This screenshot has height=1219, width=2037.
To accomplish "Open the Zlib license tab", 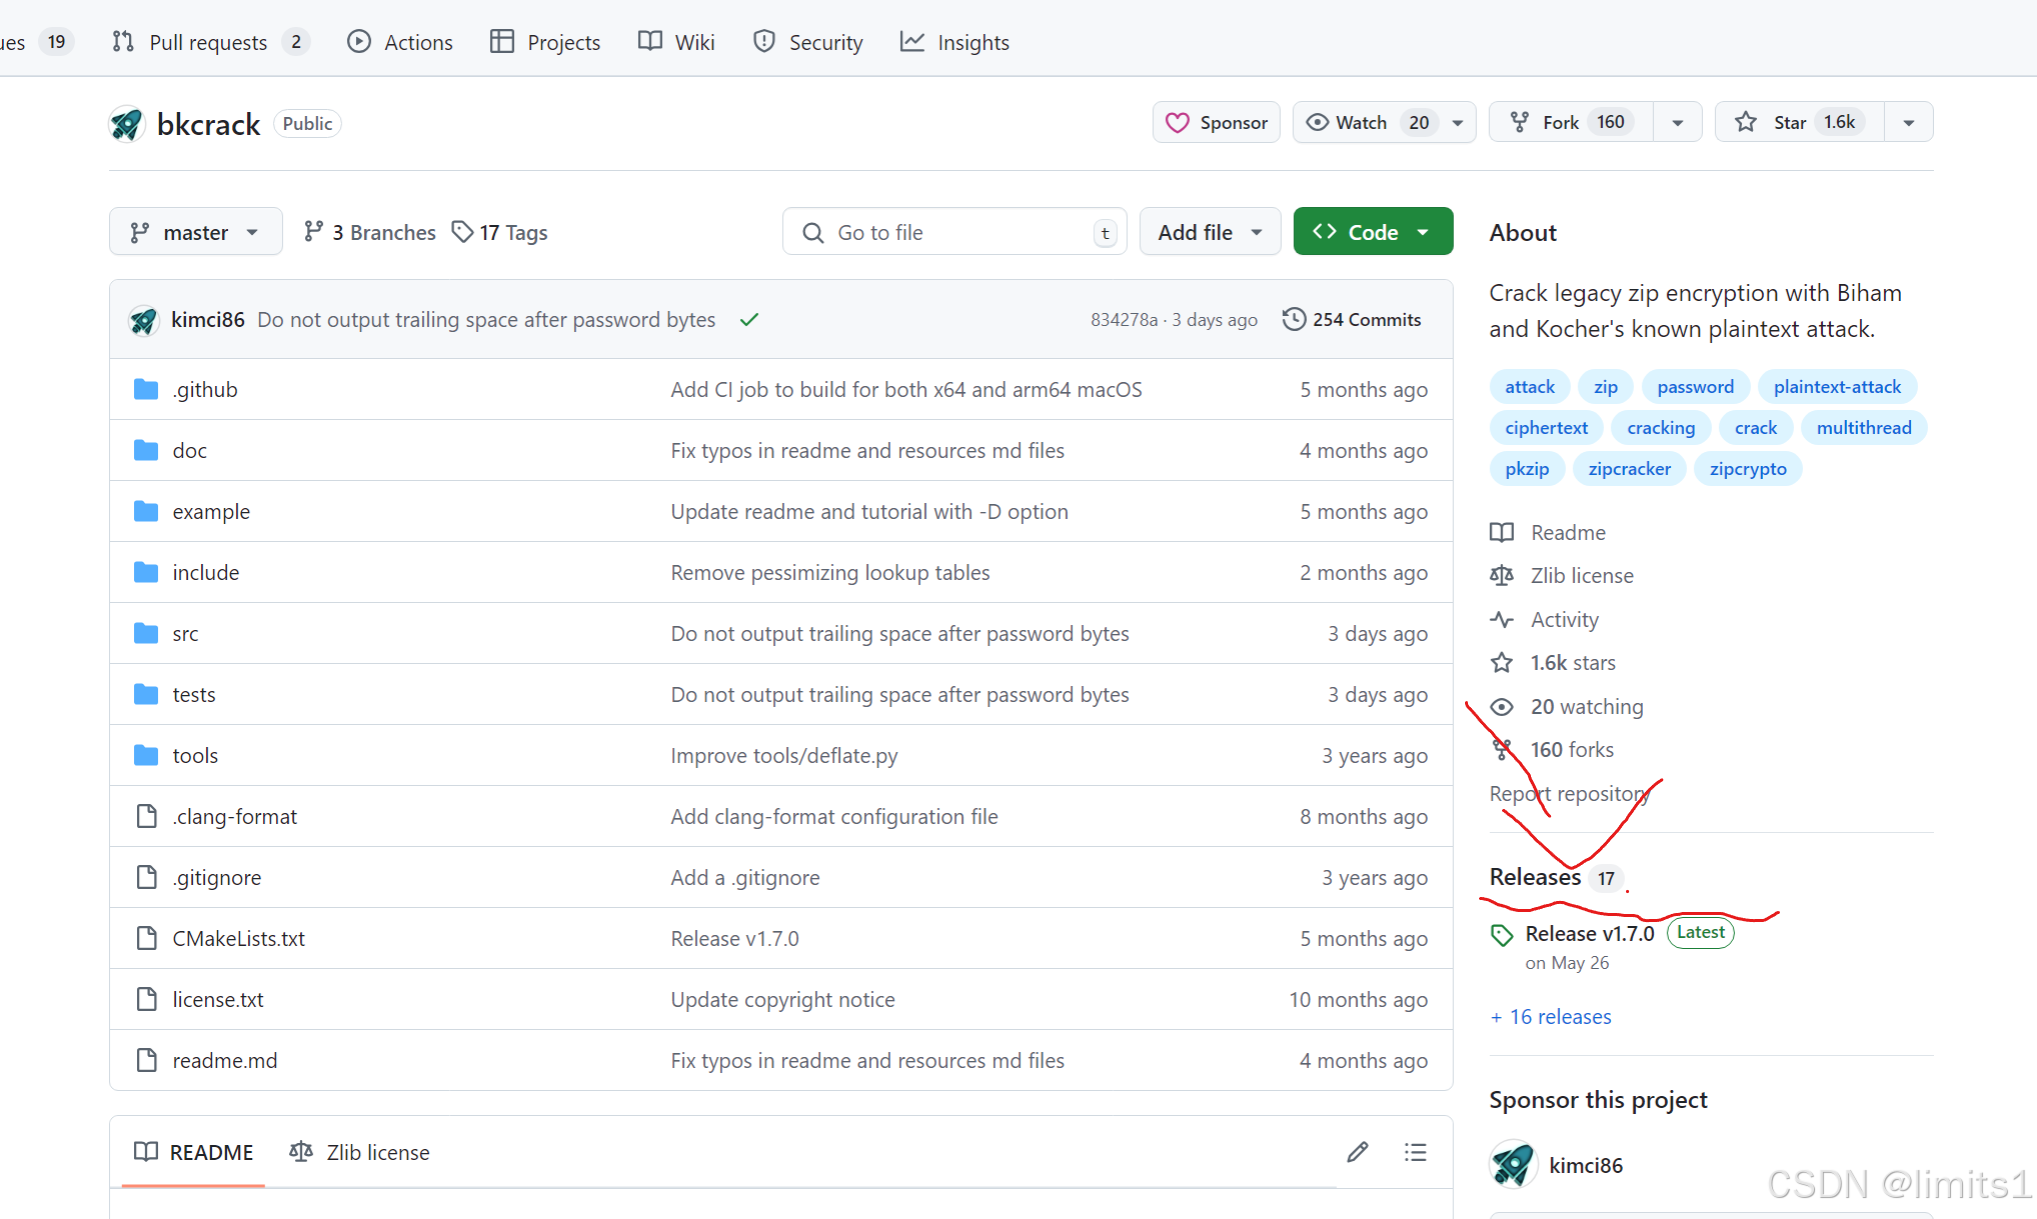I will 360,1152.
